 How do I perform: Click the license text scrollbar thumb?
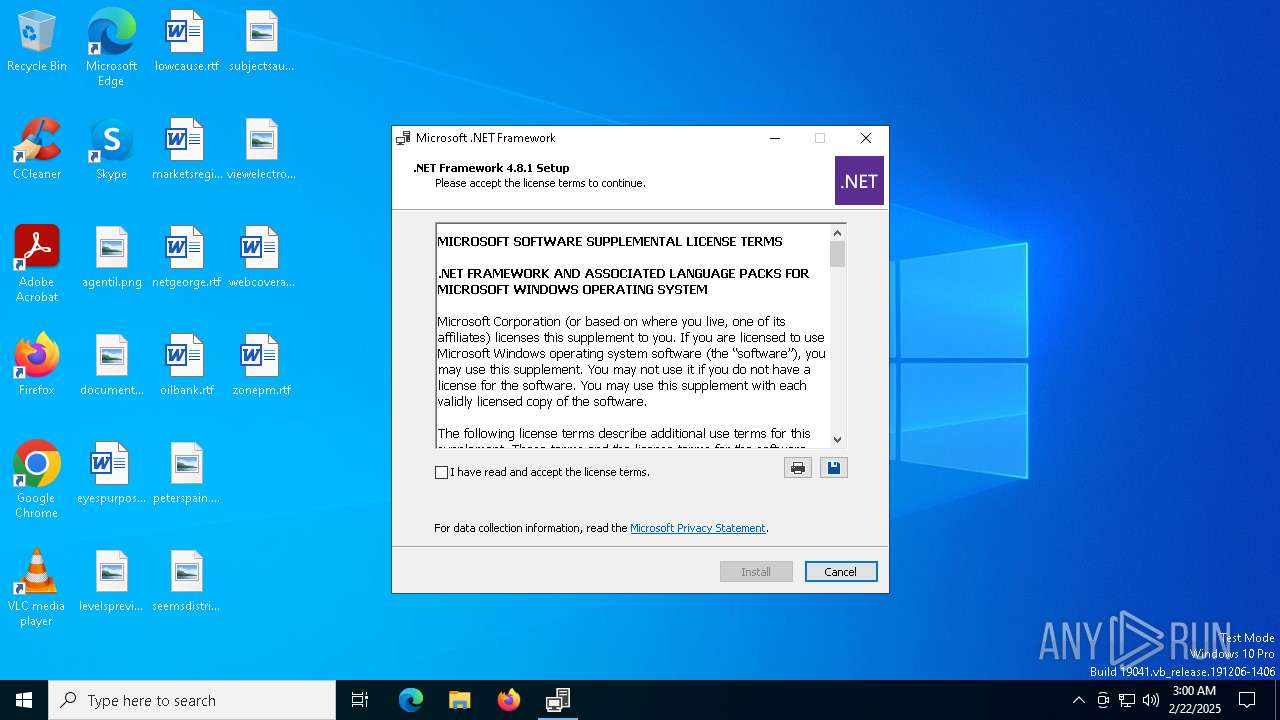[838, 254]
